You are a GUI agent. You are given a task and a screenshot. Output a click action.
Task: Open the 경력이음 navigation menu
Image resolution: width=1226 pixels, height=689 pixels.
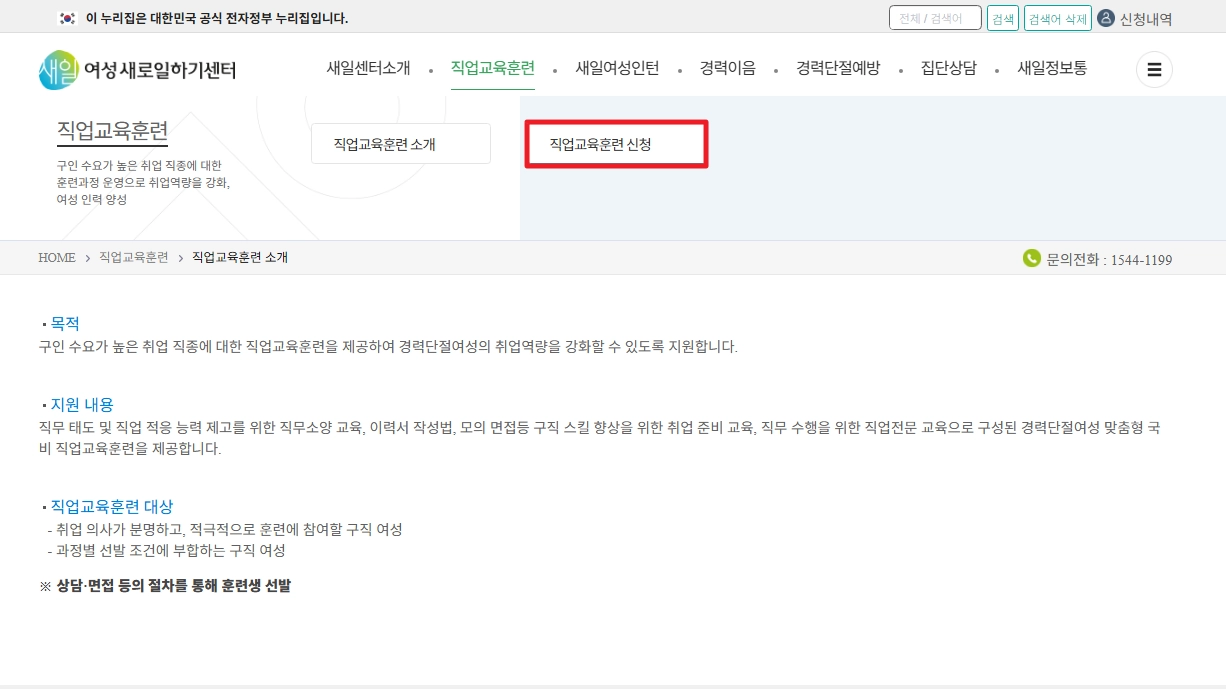[x=727, y=68]
